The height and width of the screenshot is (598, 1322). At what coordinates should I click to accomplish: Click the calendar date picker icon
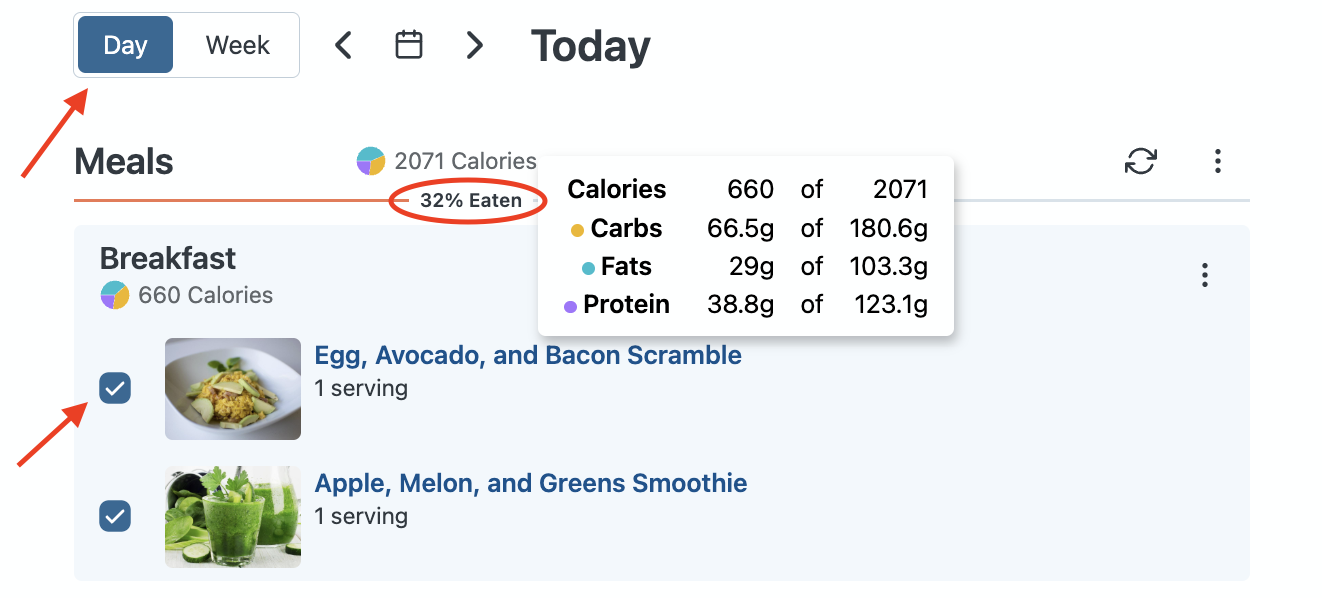409,45
